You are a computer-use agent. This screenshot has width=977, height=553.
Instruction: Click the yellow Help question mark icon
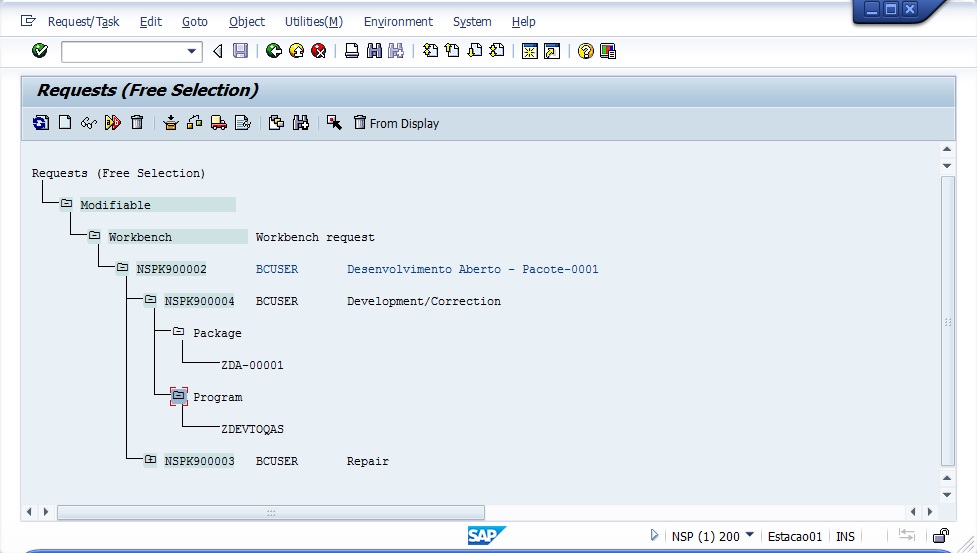pos(586,51)
